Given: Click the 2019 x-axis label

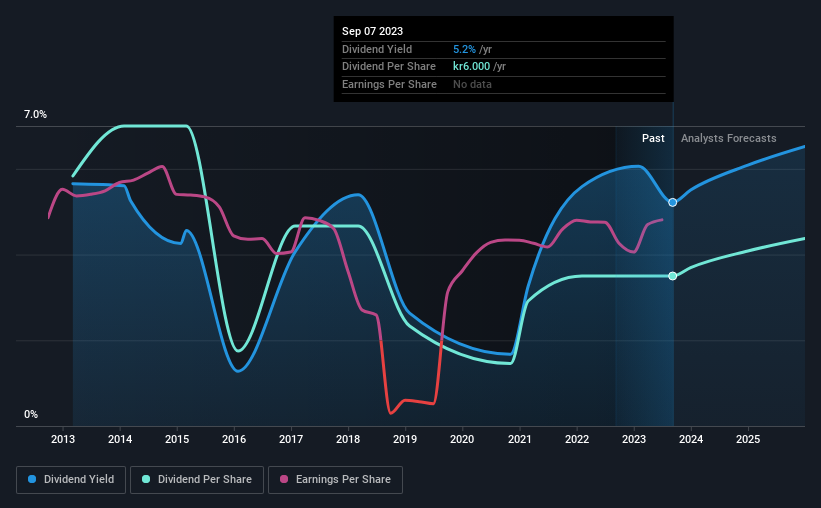Looking at the screenshot, I should pos(405,439).
